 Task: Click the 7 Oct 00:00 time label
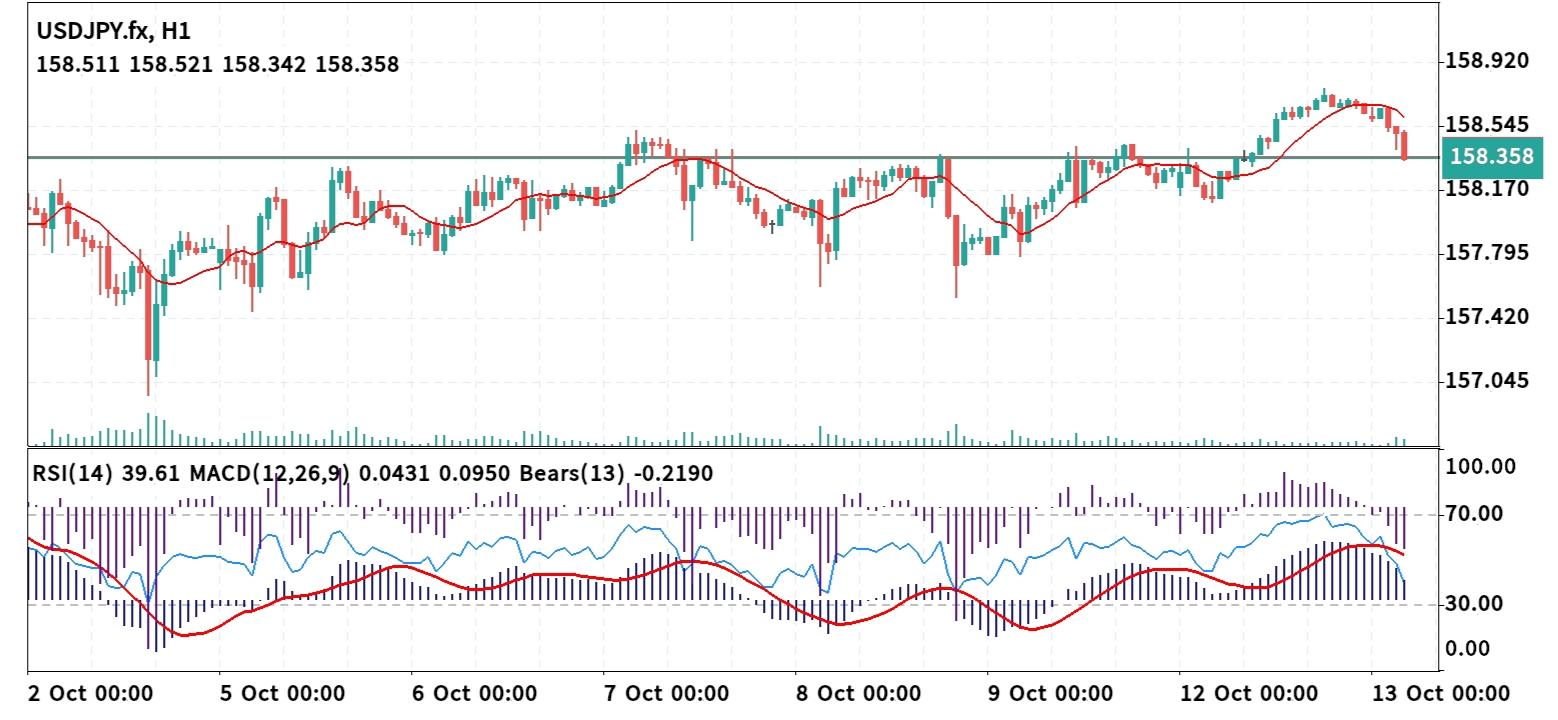coord(666,694)
